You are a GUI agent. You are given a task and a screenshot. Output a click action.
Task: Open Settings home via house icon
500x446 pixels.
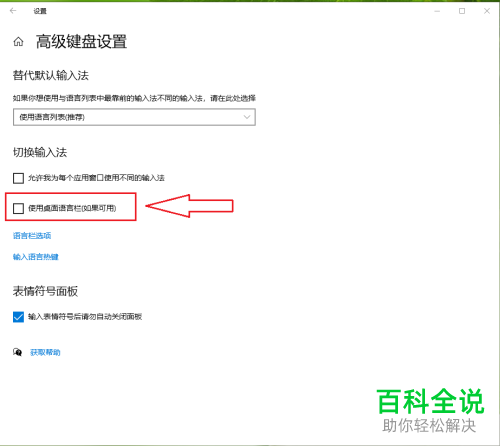pyautogui.click(x=18, y=42)
